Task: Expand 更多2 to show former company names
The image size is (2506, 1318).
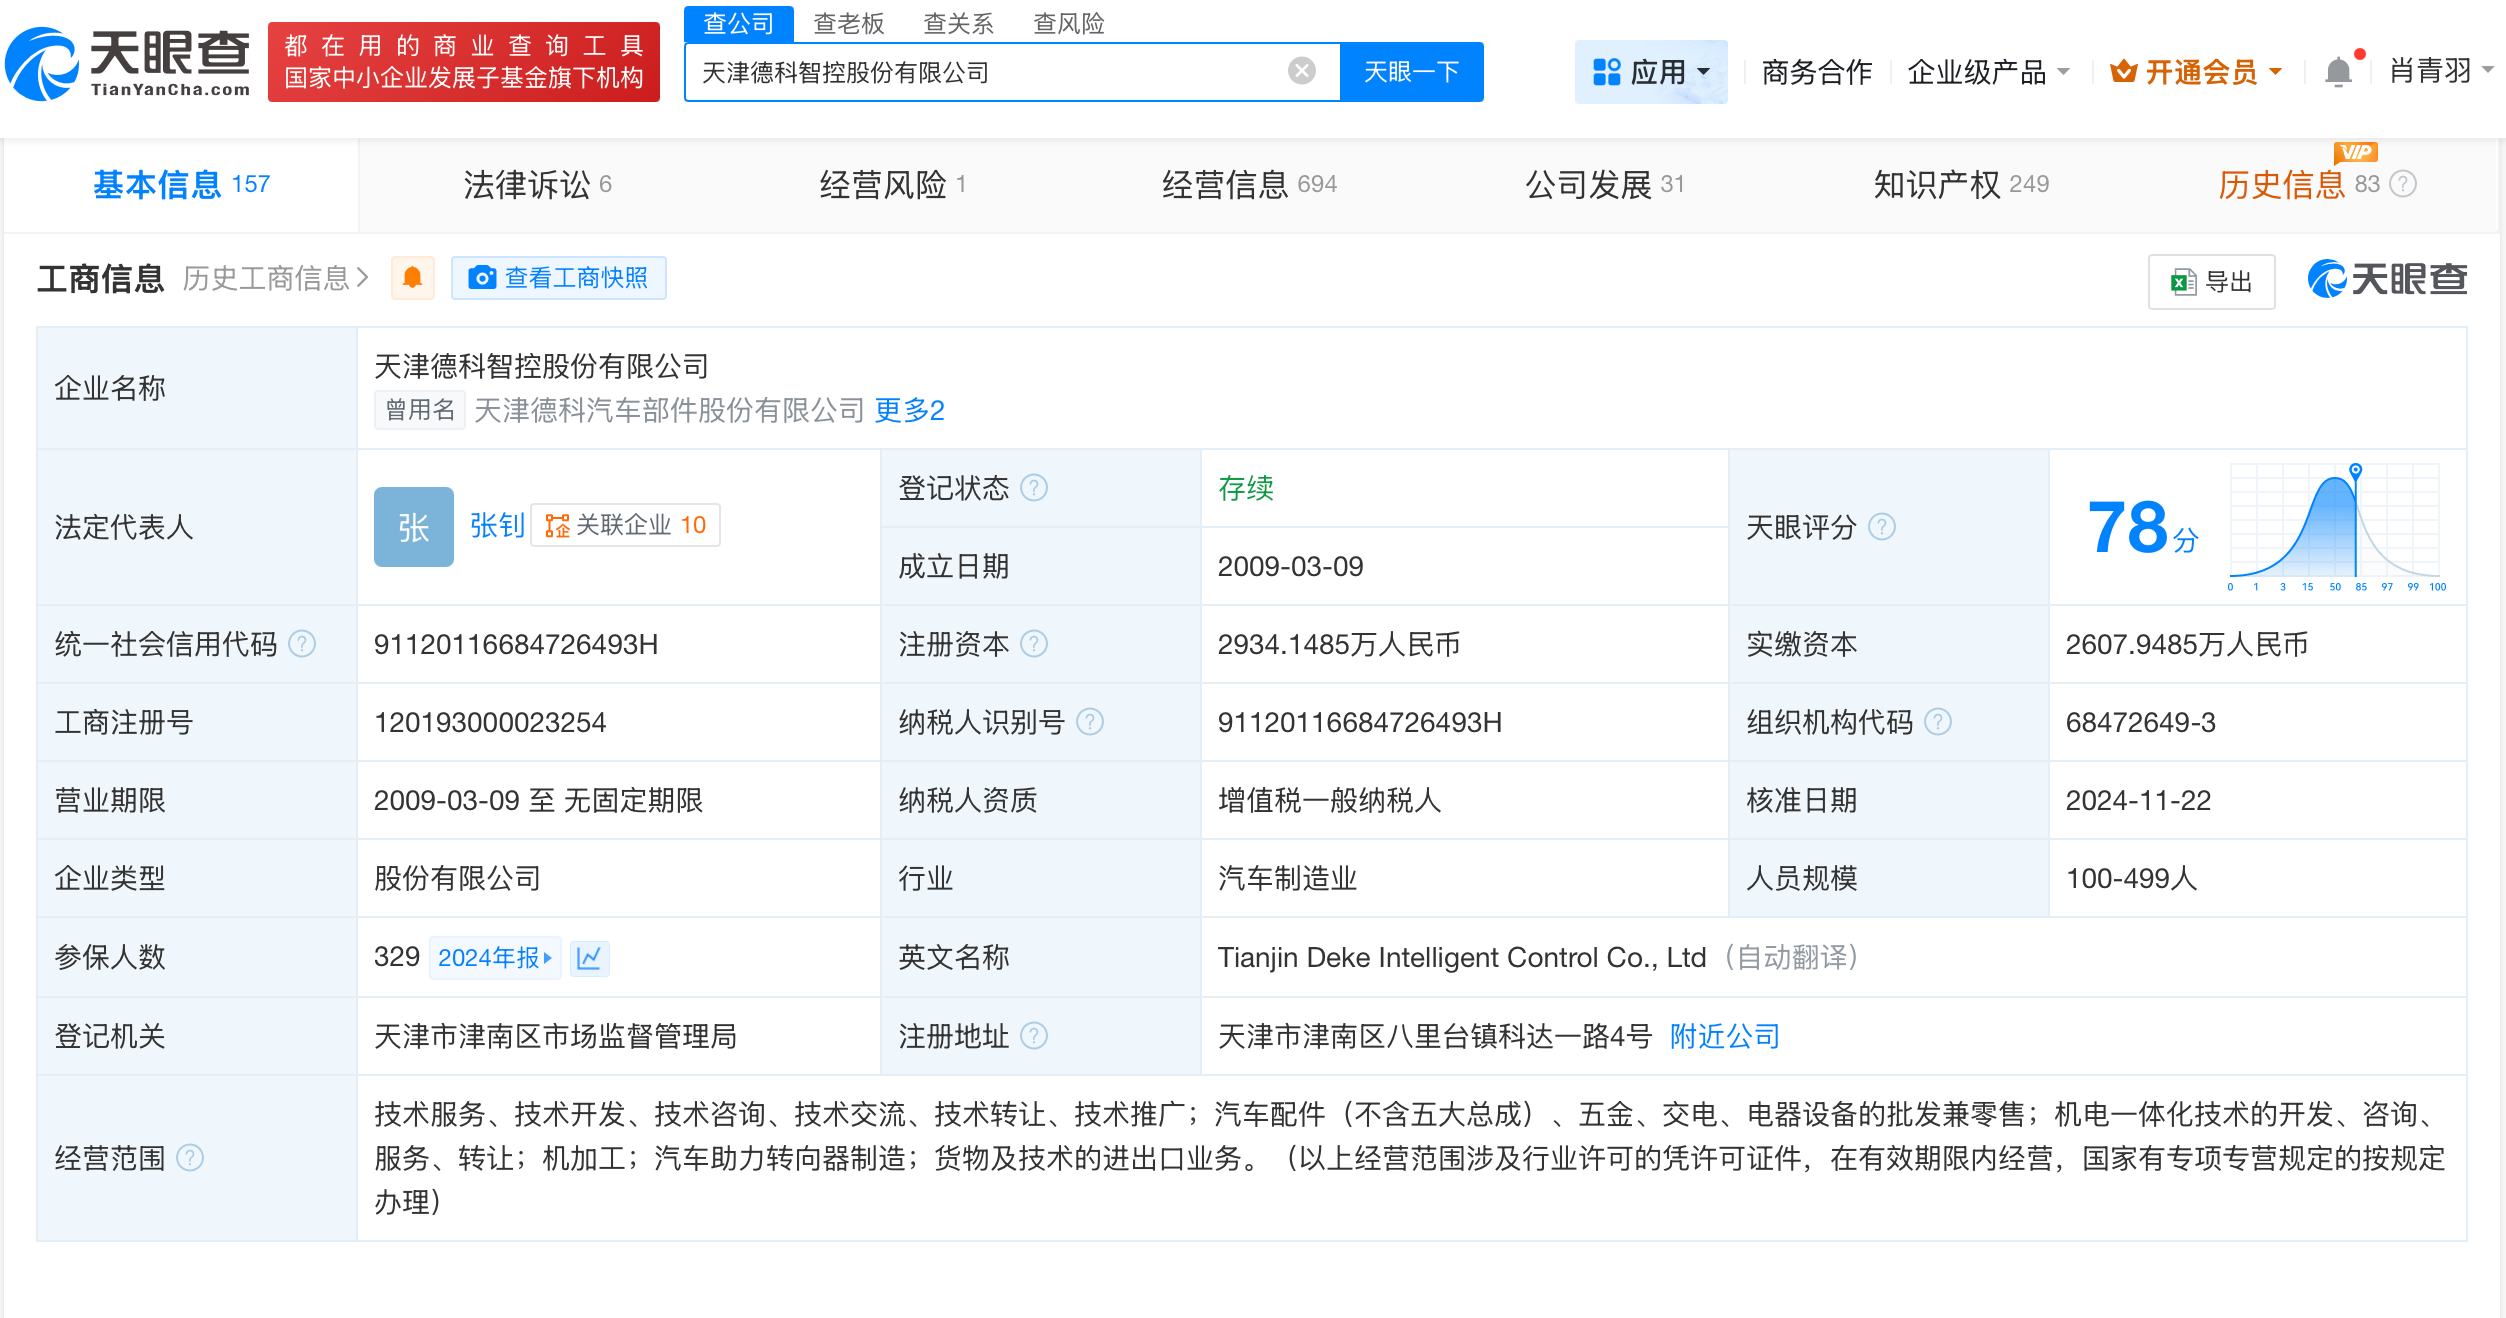Action: point(908,410)
